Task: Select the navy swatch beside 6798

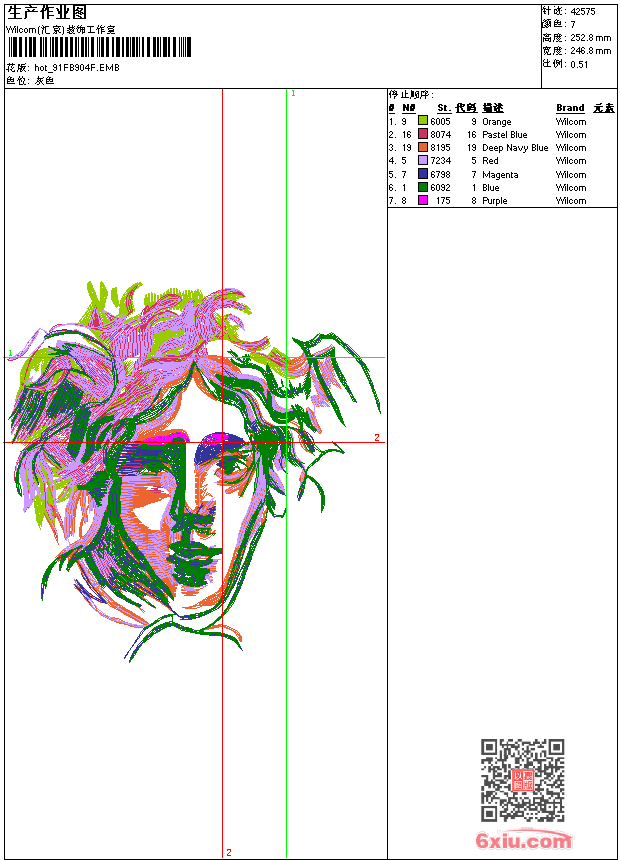Action: [422, 174]
